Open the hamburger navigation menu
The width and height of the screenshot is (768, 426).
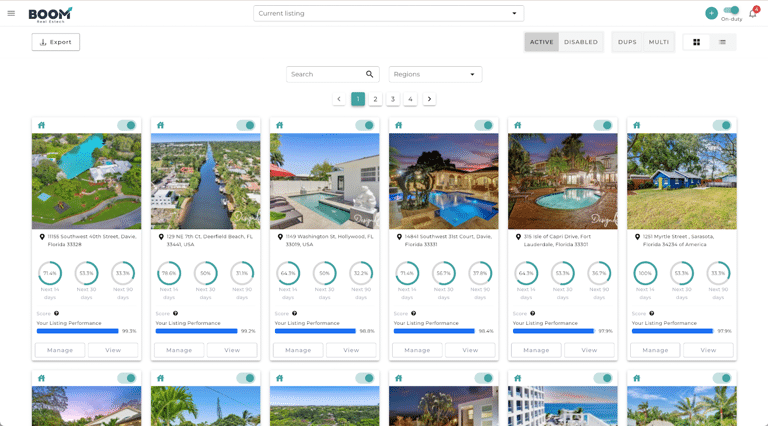pos(11,13)
